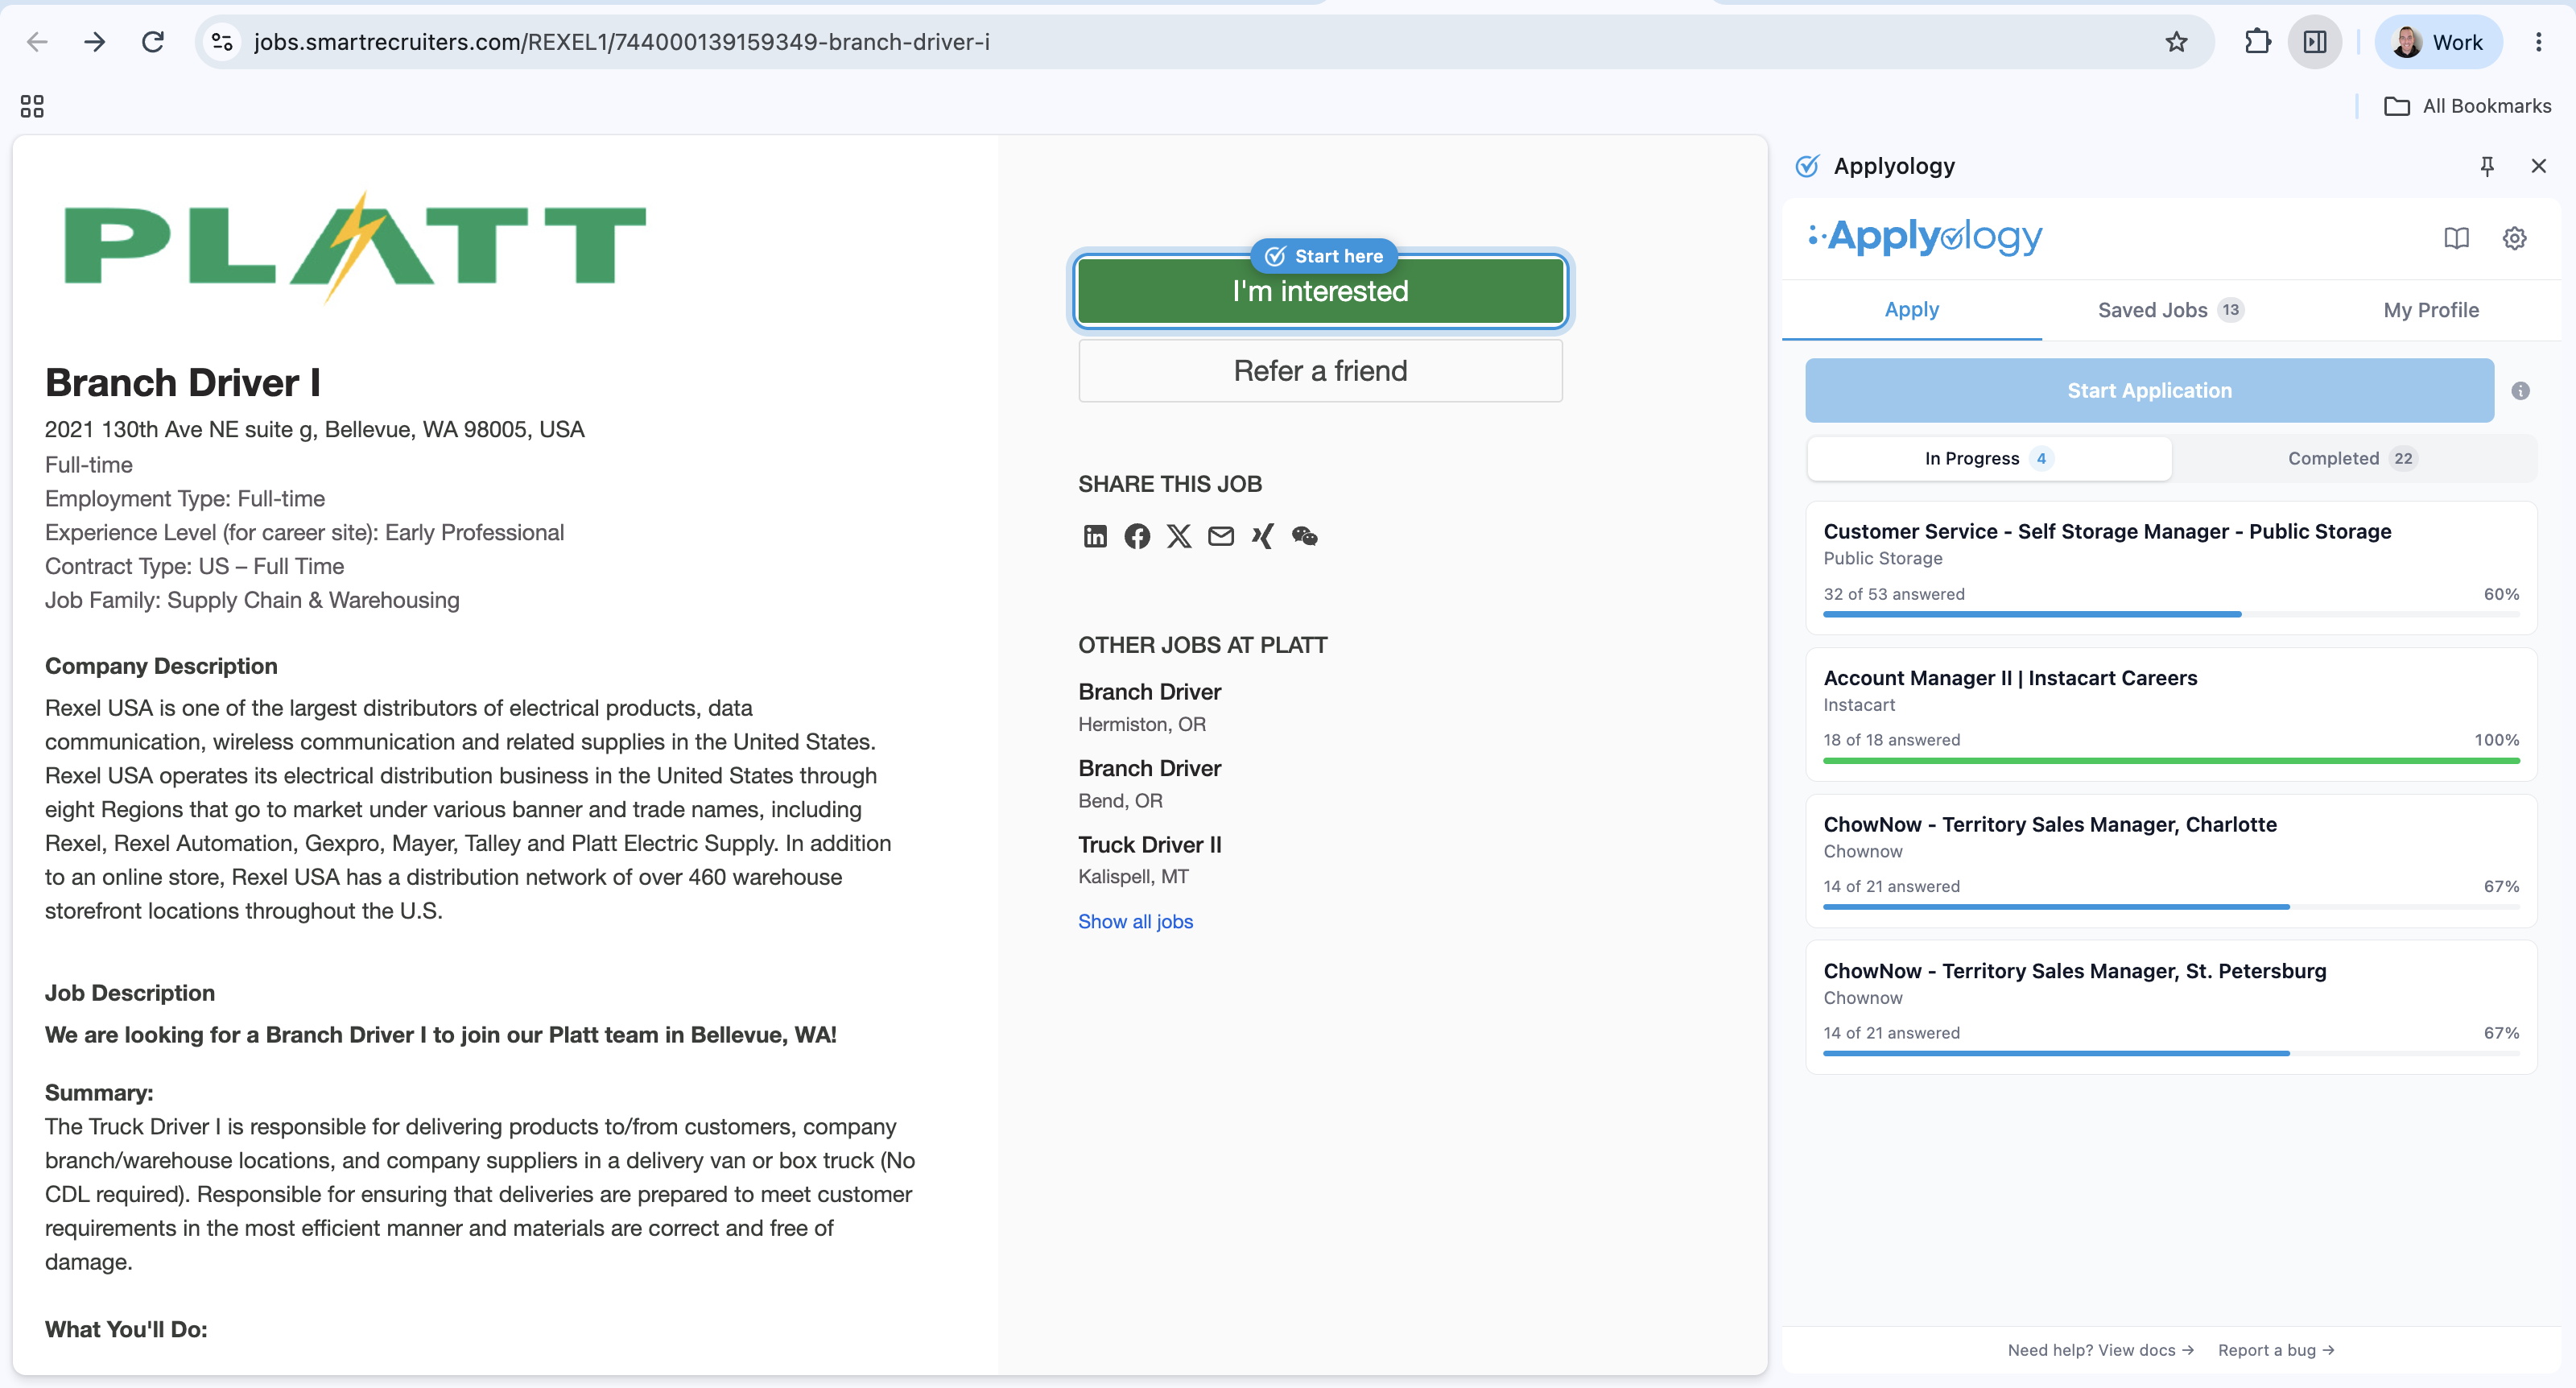Switch to Saved Jobs tab
The image size is (2576, 1388).
[2170, 310]
